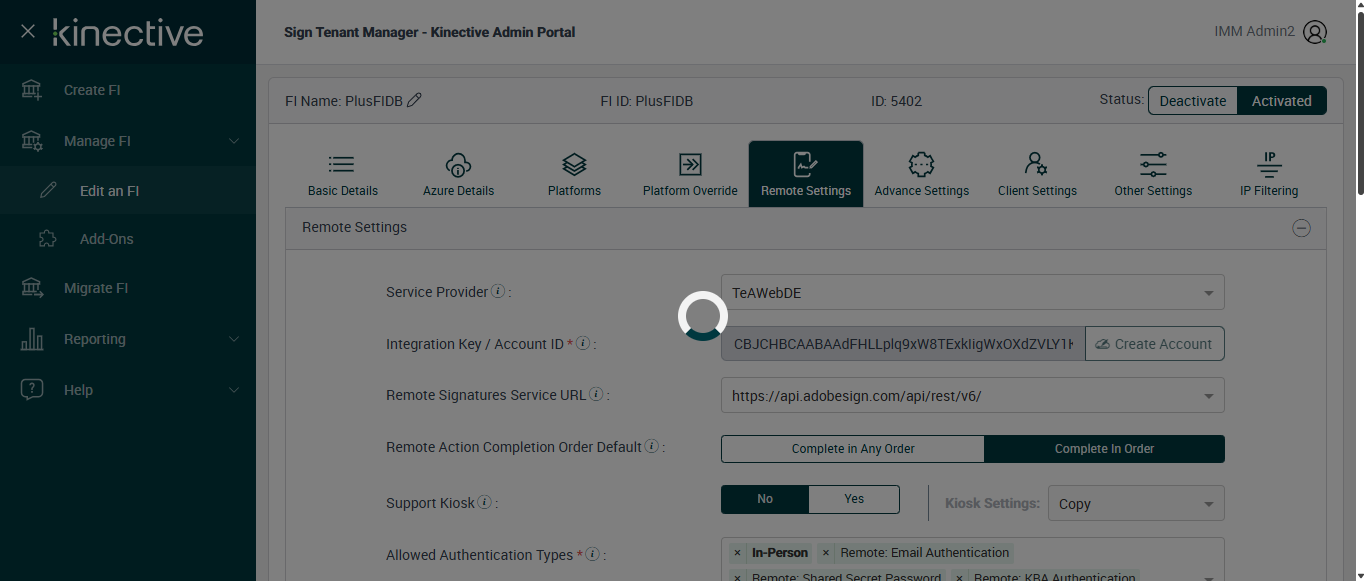The height and width of the screenshot is (581, 1366).
Task: Click IMM Admin2 user name
Action: [x=1255, y=32]
